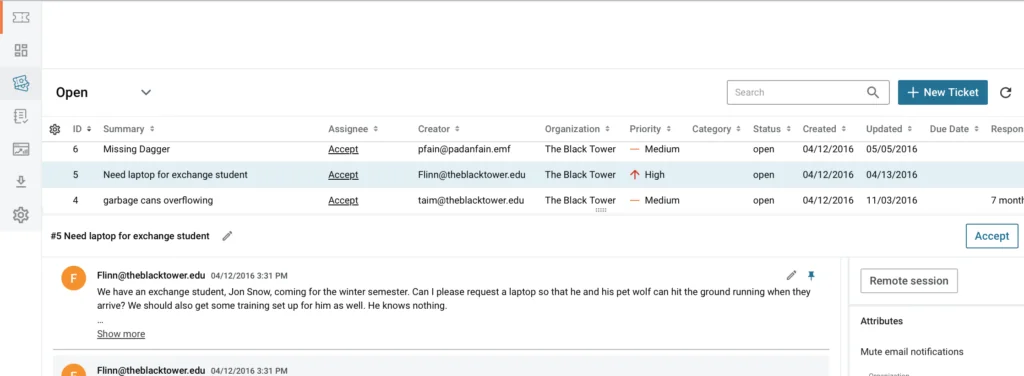Sort by Category column

coord(716,129)
